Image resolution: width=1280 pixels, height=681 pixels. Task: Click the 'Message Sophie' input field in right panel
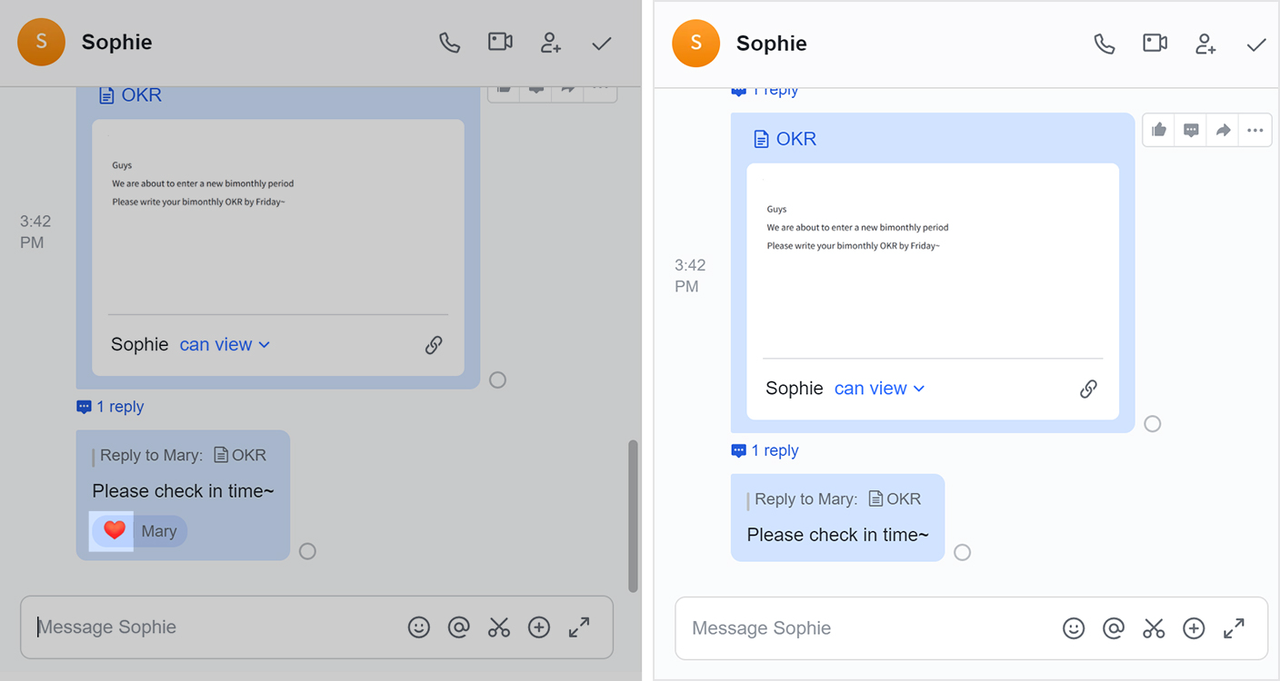pos(850,628)
